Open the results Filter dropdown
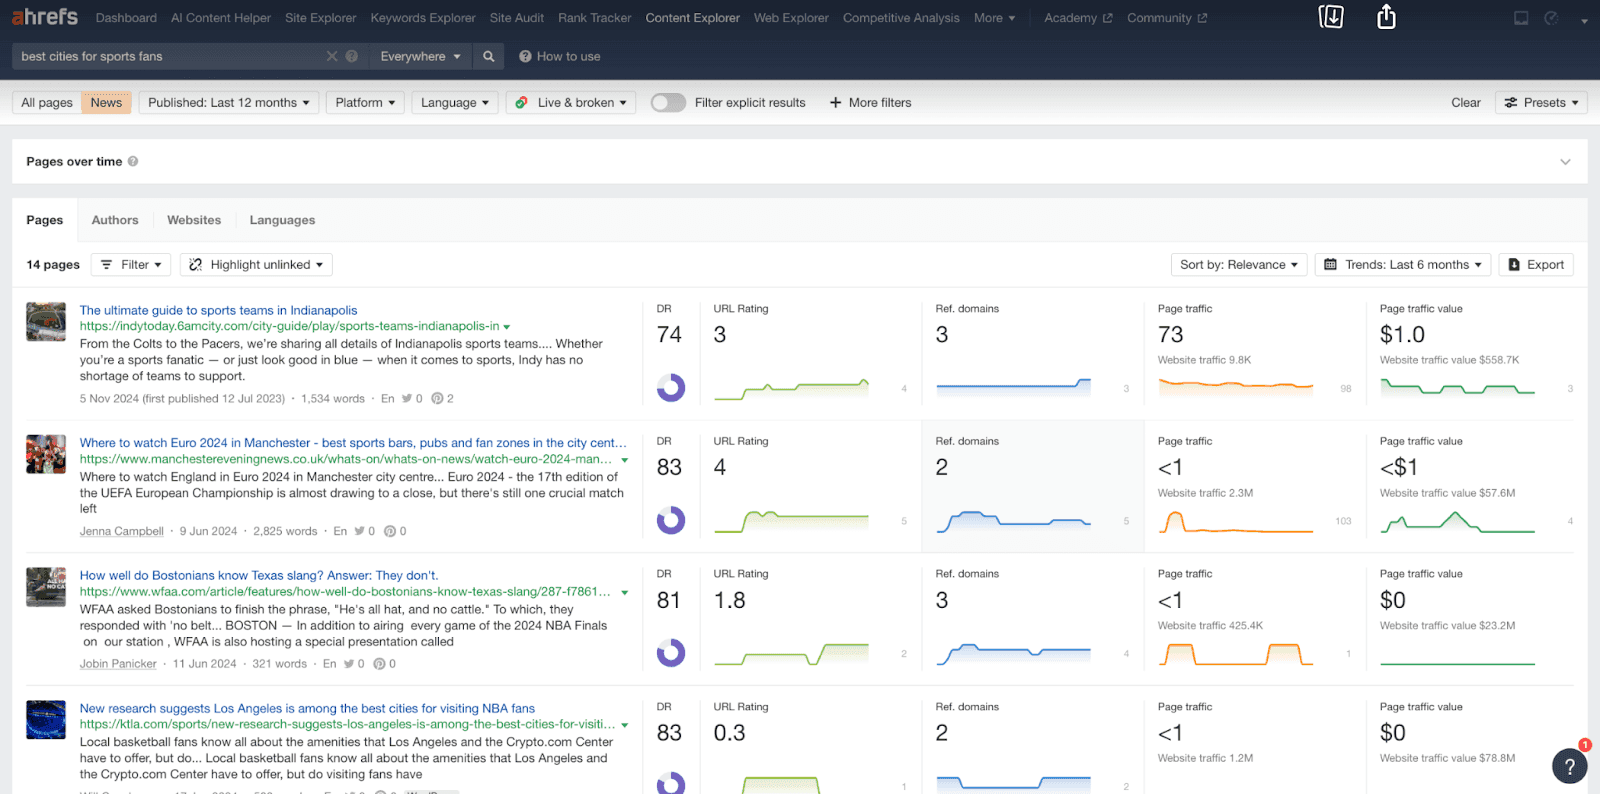 (x=131, y=264)
